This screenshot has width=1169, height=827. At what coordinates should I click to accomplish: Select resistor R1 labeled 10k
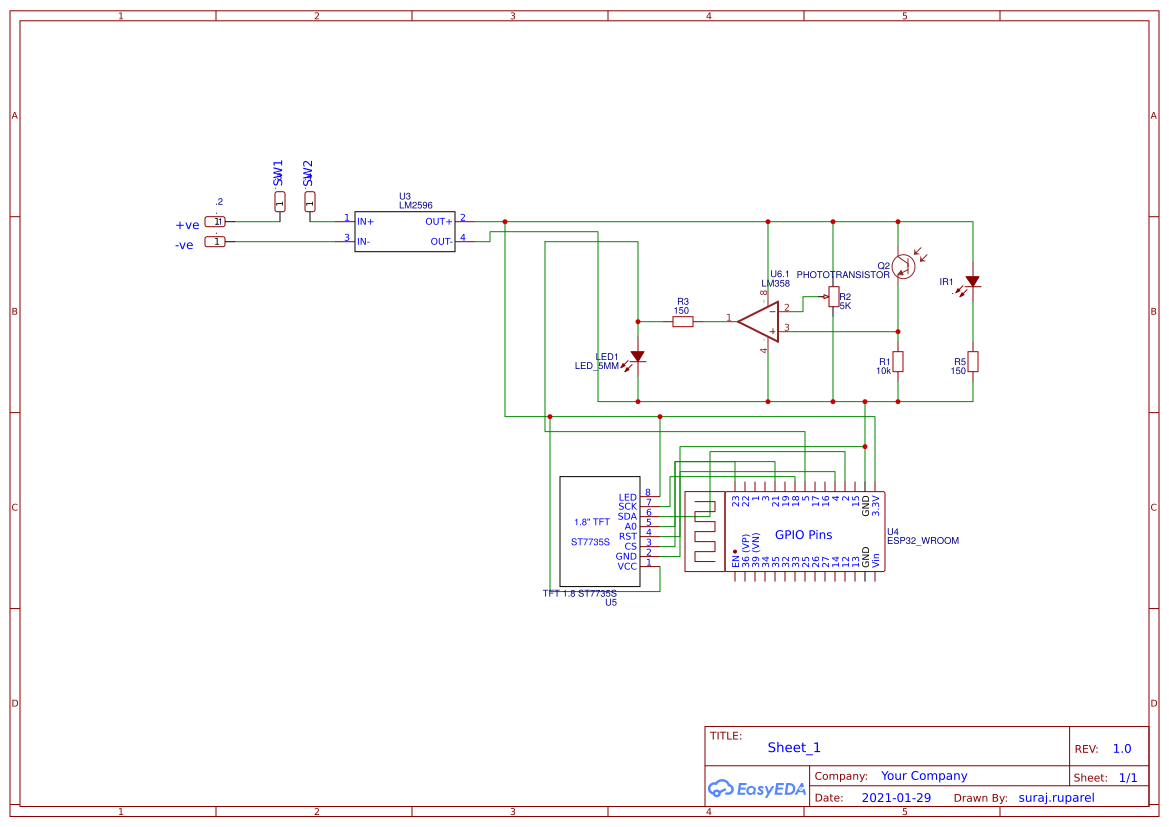click(897, 363)
